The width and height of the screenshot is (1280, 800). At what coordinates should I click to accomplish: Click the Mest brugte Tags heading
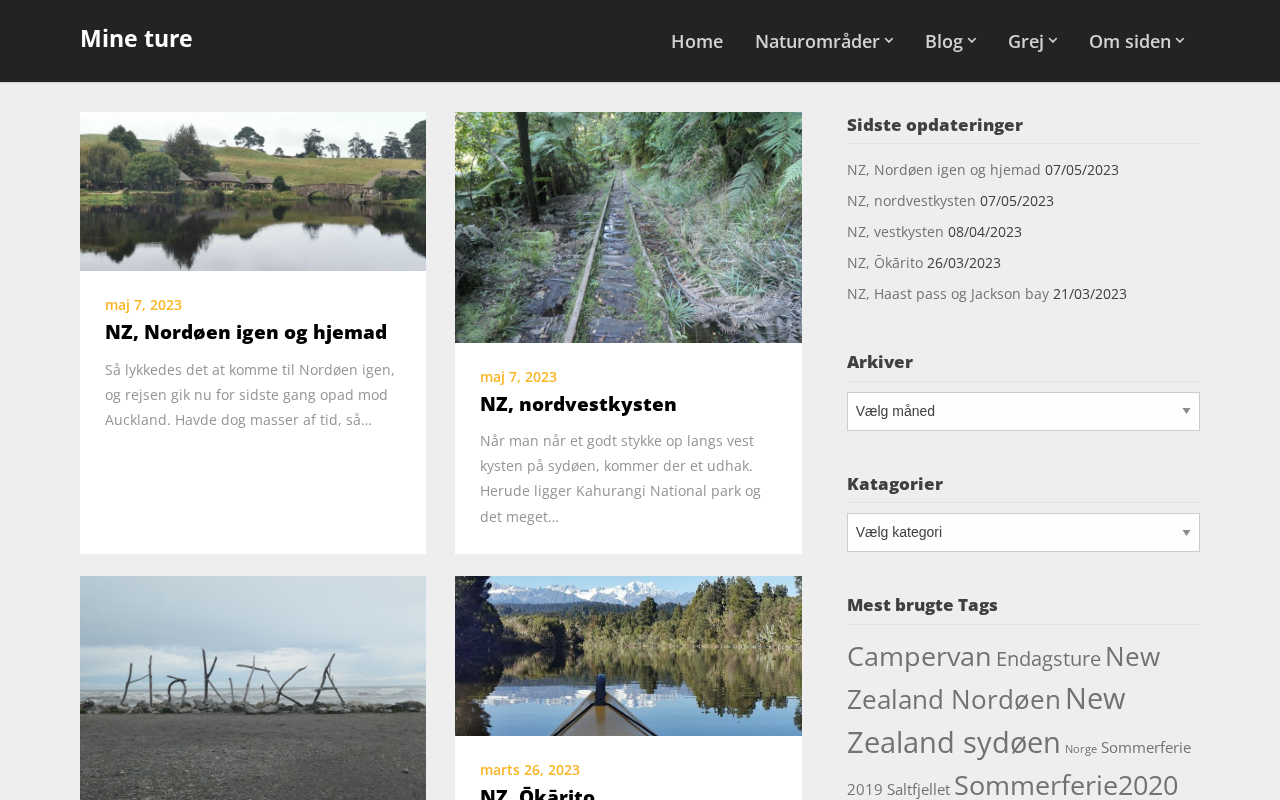[x=922, y=605]
